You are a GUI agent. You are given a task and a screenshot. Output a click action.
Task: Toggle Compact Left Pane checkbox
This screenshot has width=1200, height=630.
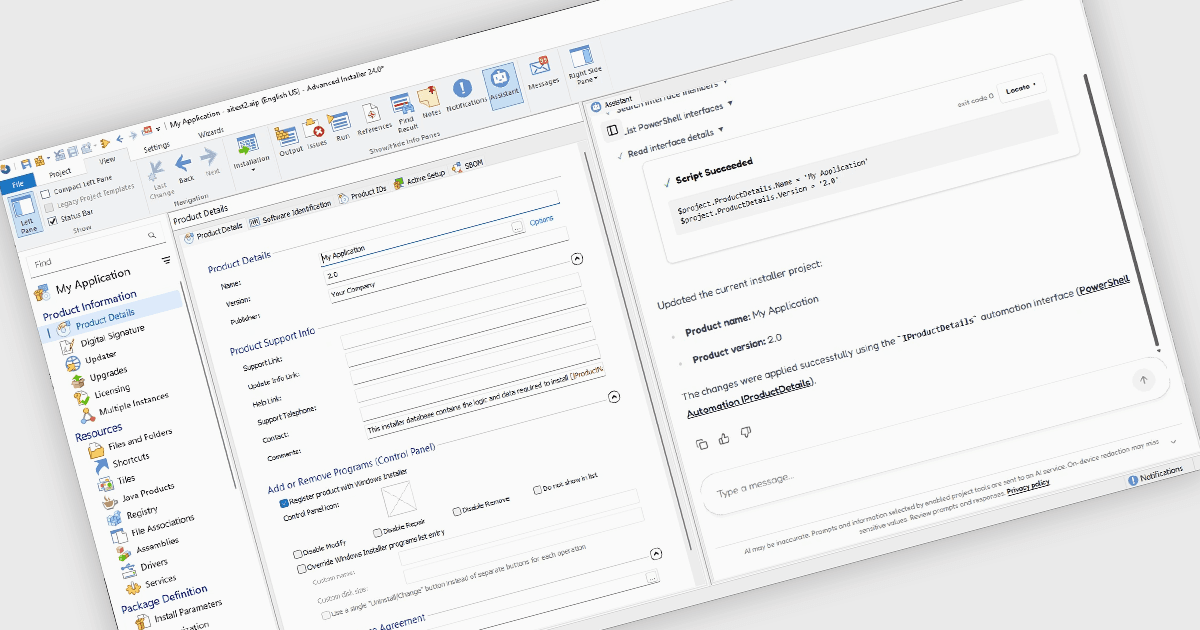[45, 193]
